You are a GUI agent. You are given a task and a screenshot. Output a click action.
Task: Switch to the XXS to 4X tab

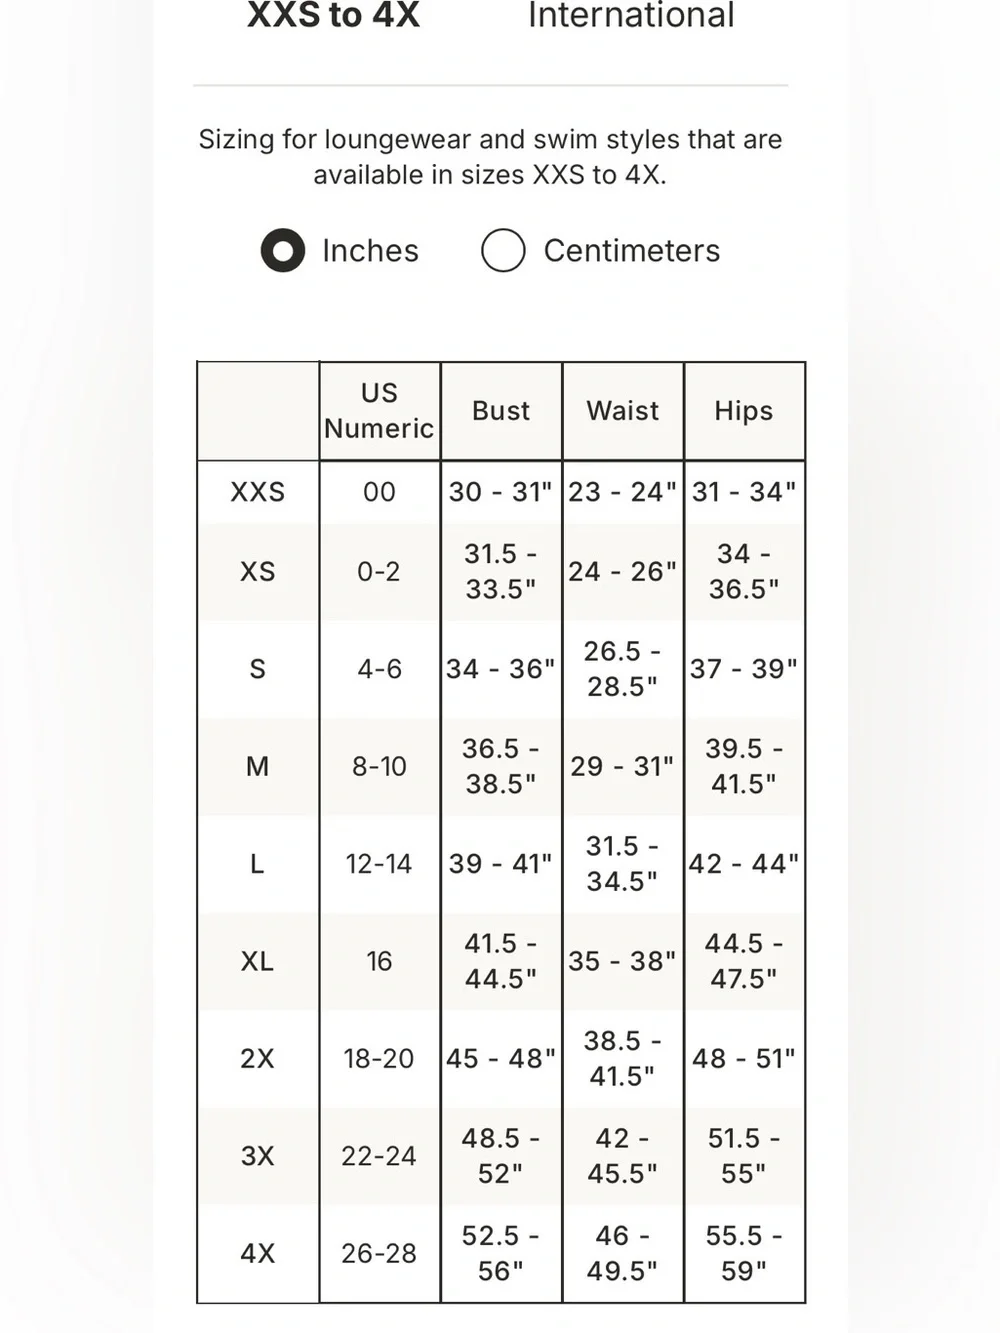tap(333, 15)
